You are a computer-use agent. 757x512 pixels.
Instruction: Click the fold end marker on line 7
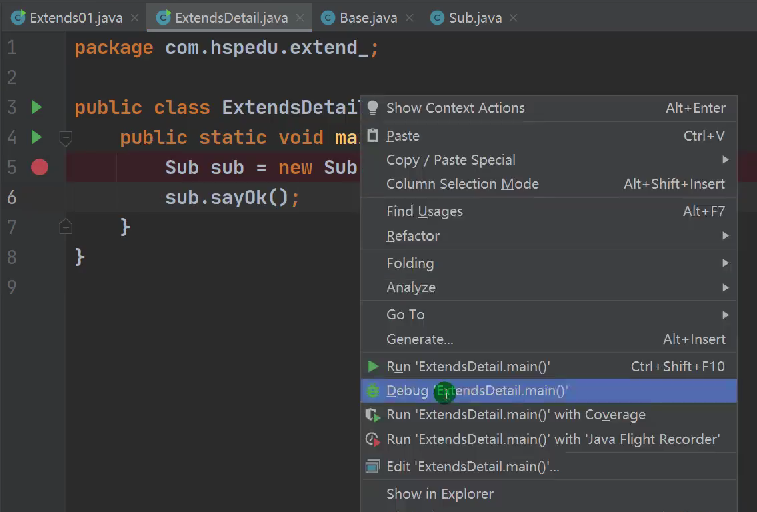coord(65,226)
